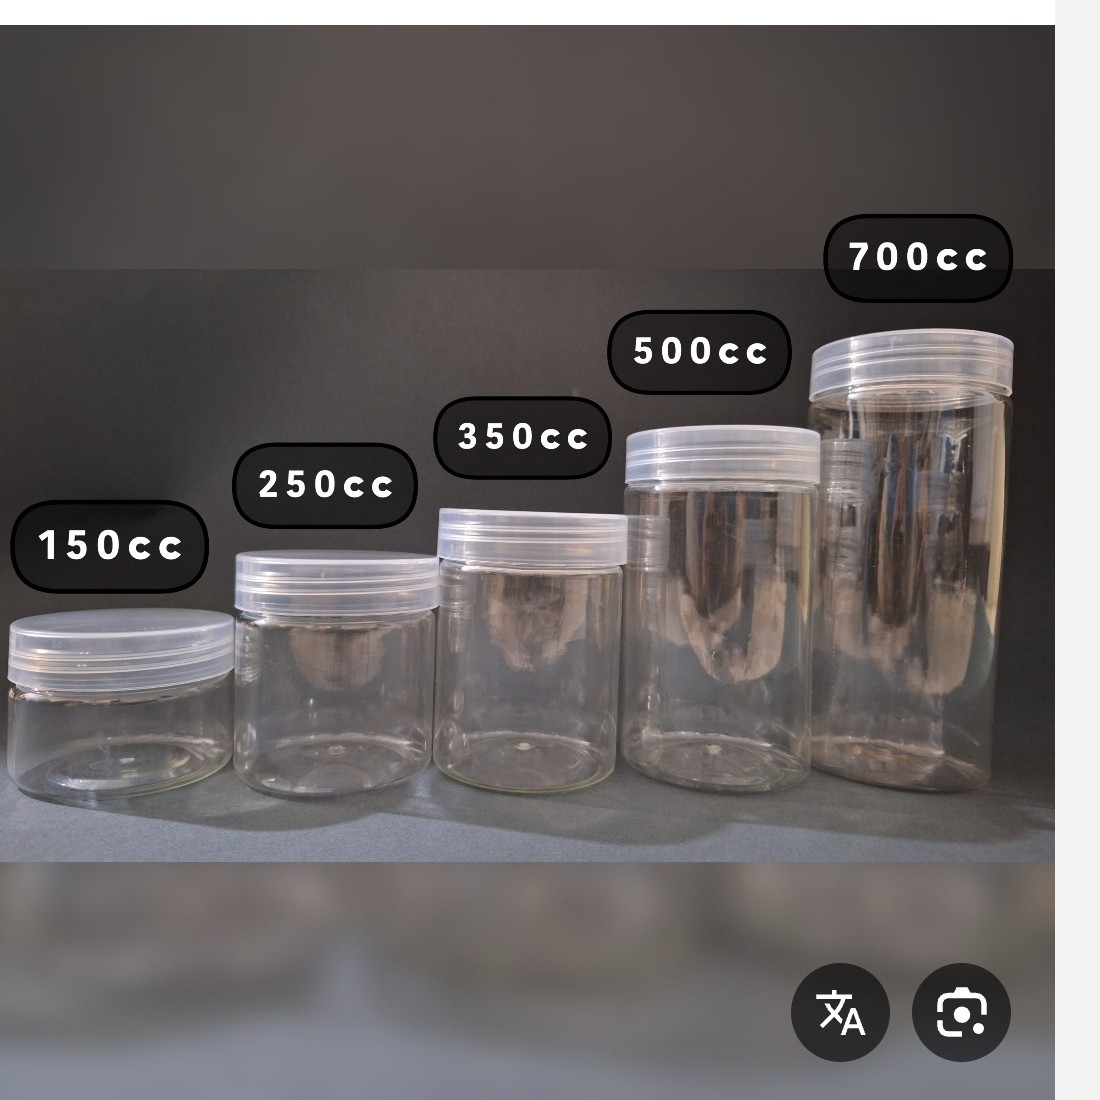Click the lid of the 700cc jar
Image resolution: width=1100 pixels, height=1100 pixels.
(x=911, y=365)
